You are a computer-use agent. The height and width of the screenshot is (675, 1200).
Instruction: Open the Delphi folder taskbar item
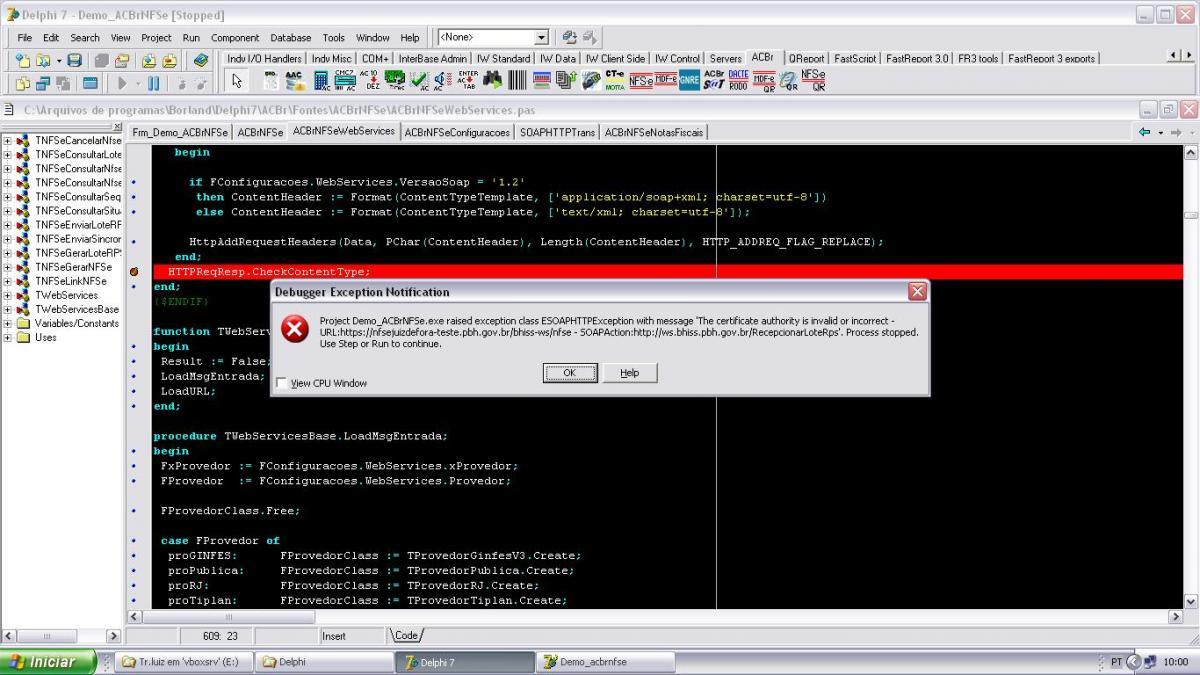(326, 662)
